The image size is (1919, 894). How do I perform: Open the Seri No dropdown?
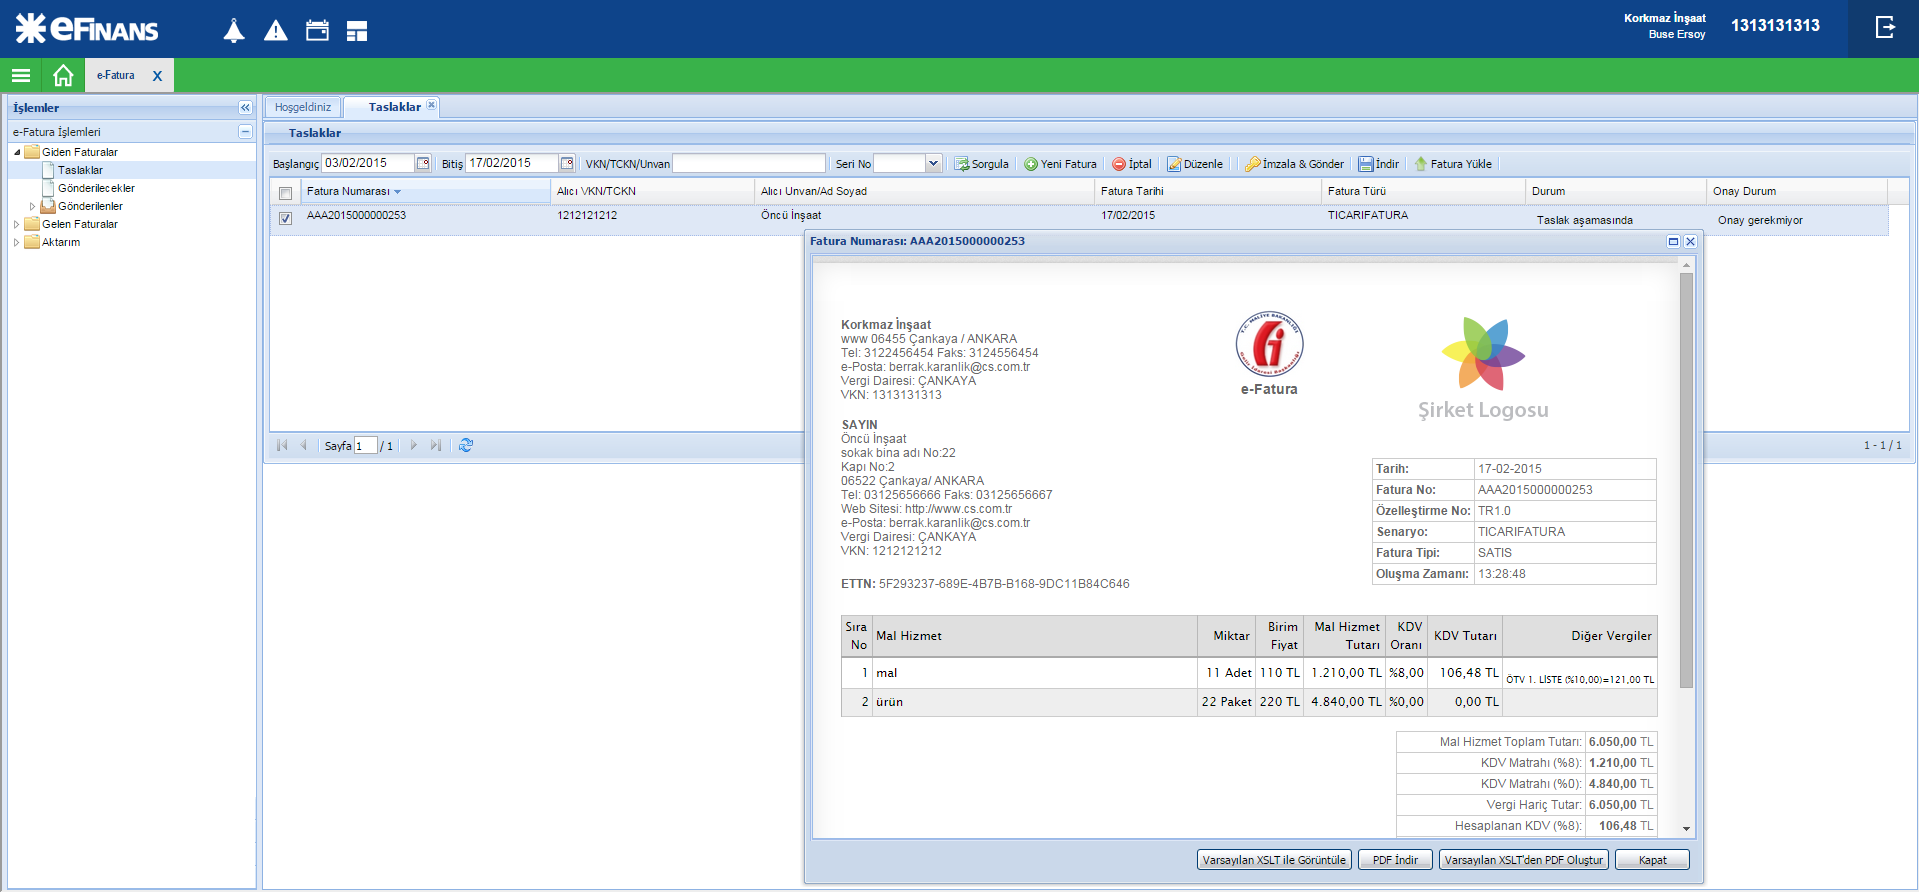(x=933, y=163)
